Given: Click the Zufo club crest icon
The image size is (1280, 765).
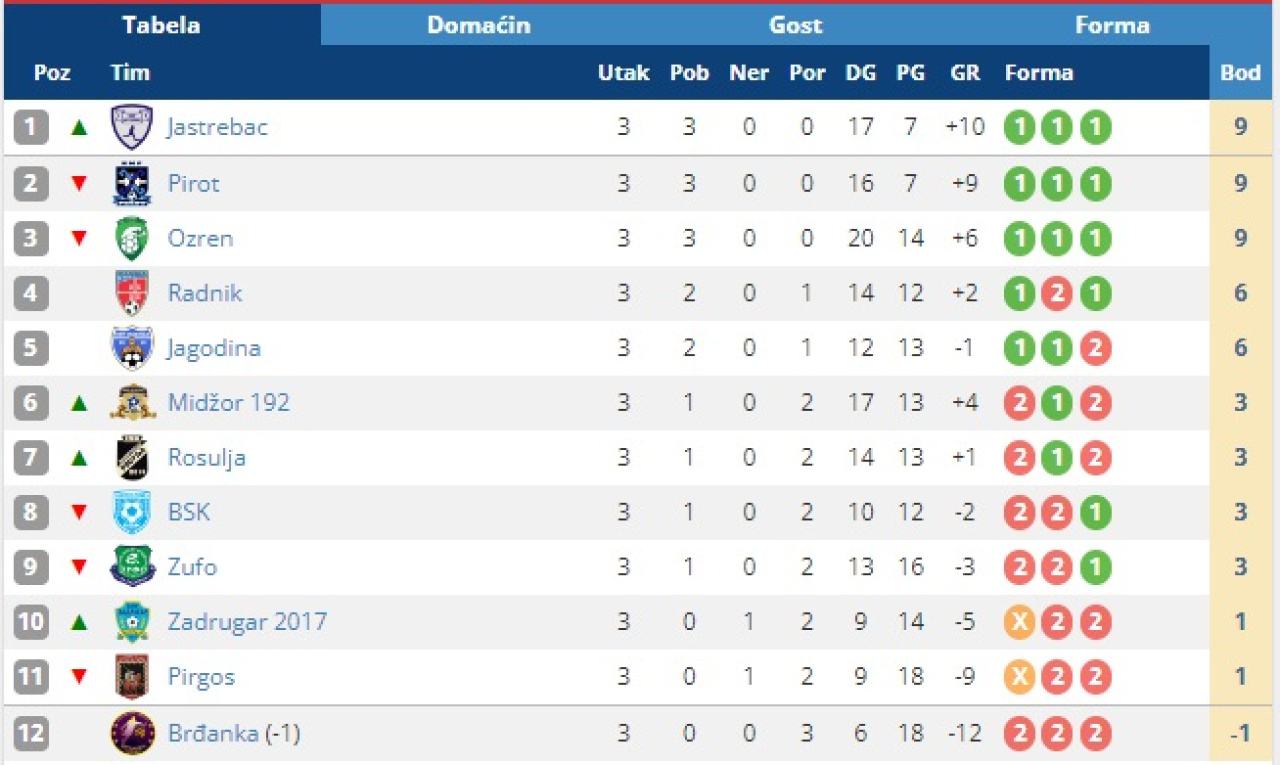Looking at the screenshot, I should tap(131, 567).
